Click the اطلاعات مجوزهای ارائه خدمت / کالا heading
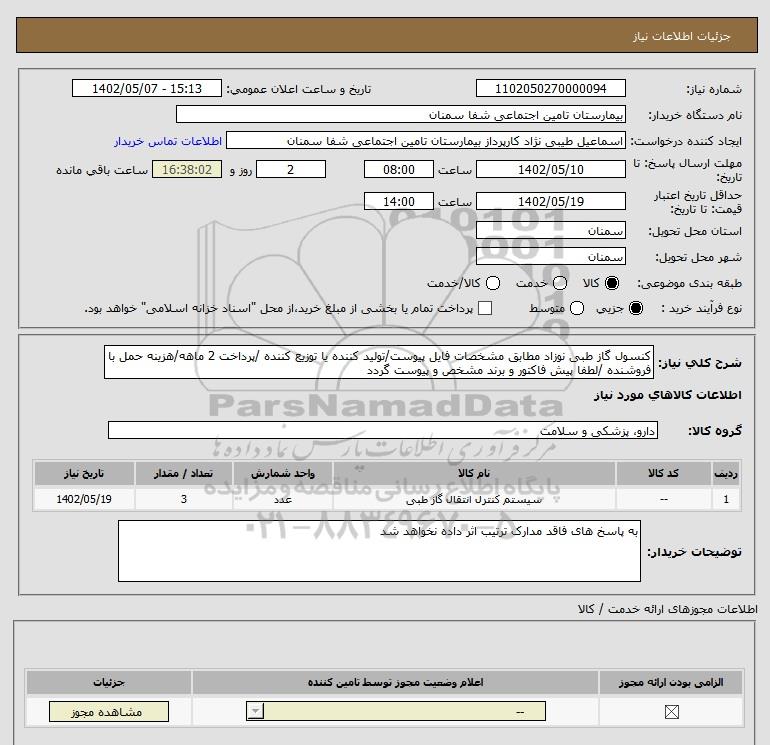770x745 pixels. [x=668, y=609]
